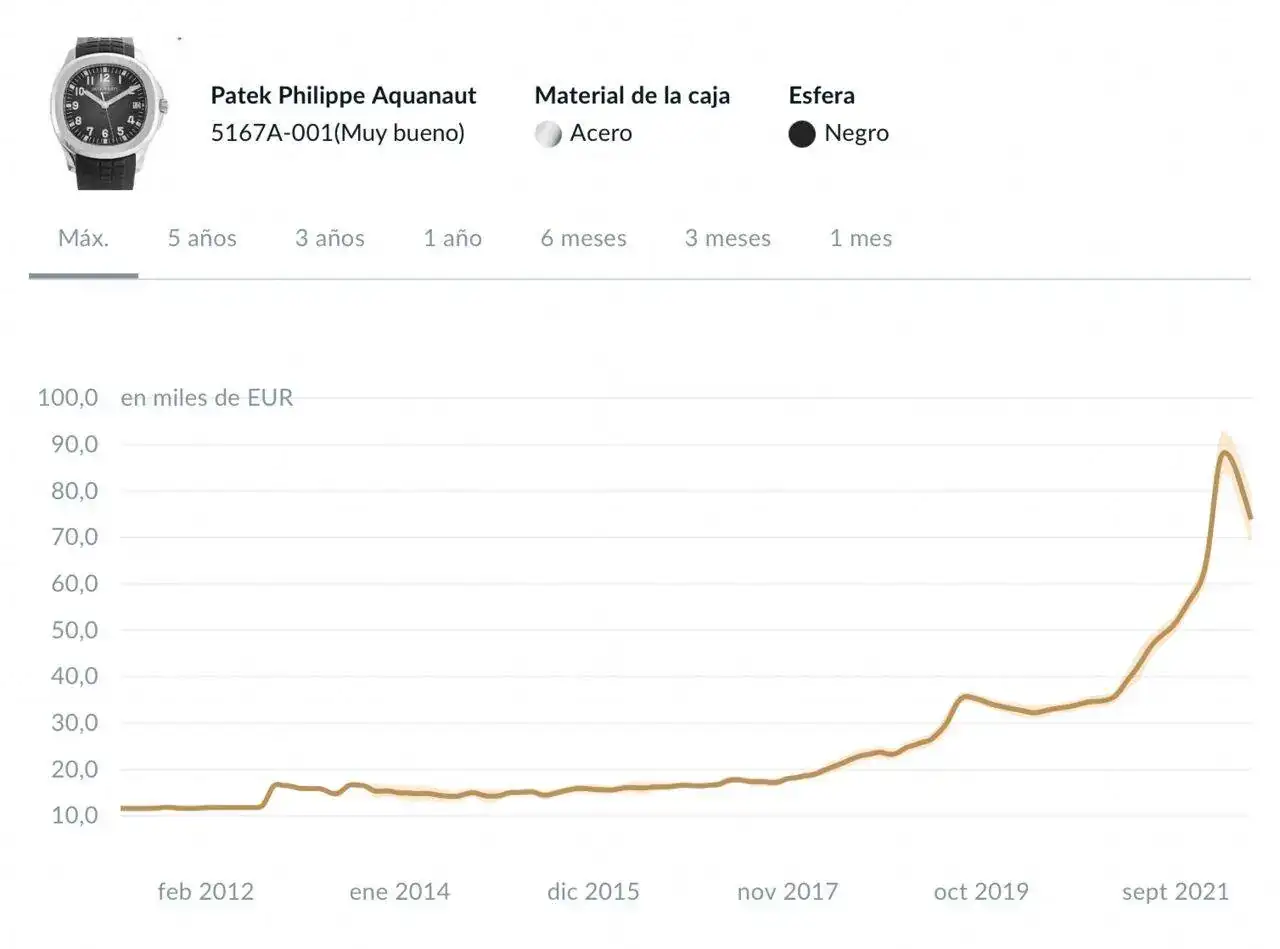Switch to the 5 años tab
This screenshot has height=949, width=1280.
click(x=202, y=239)
